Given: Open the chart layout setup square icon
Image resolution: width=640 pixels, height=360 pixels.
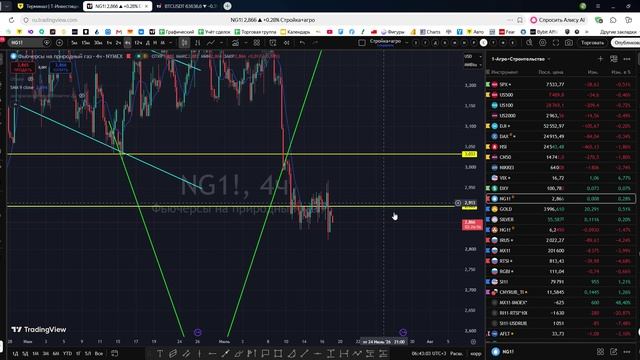Looking at the screenshot, I should click(x=362, y=42).
